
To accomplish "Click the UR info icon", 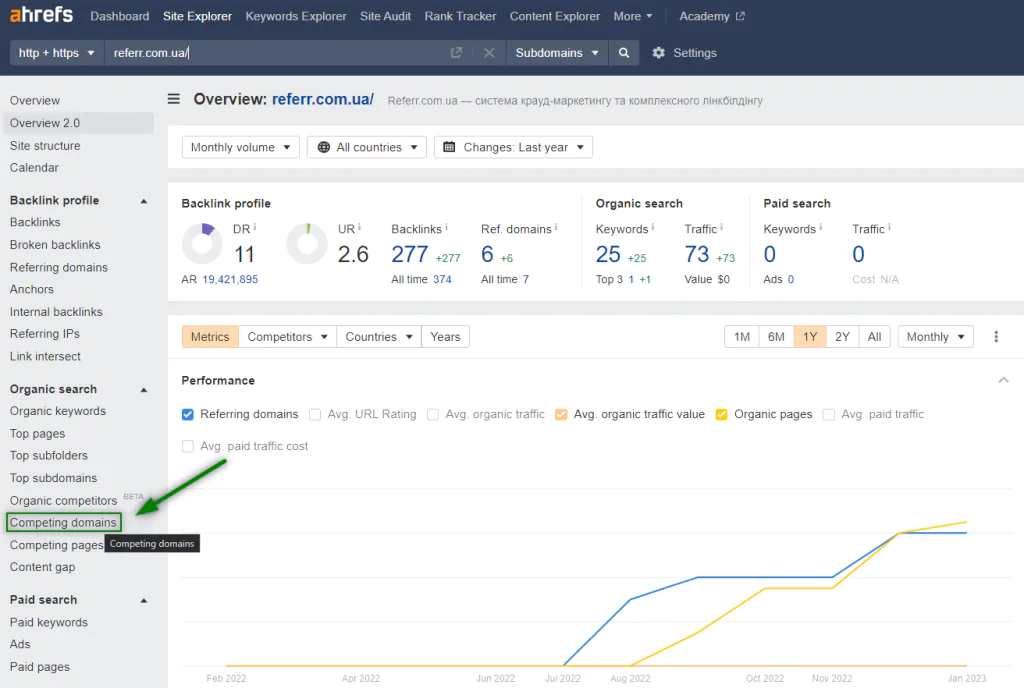I will (360, 227).
